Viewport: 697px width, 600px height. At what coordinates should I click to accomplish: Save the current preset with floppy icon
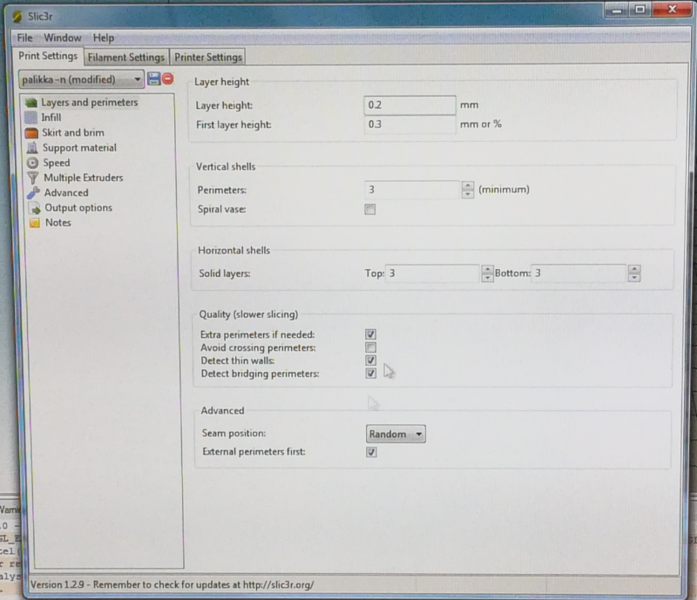coord(153,79)
